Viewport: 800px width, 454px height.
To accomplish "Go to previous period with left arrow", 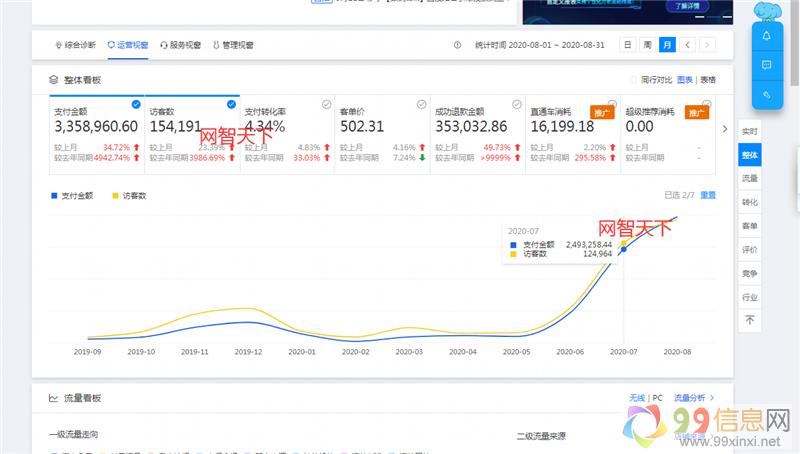I will tap(686, 45).
